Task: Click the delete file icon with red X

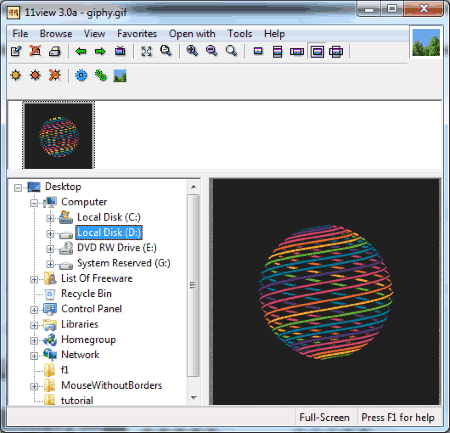Action: click(x=35, y=51)
